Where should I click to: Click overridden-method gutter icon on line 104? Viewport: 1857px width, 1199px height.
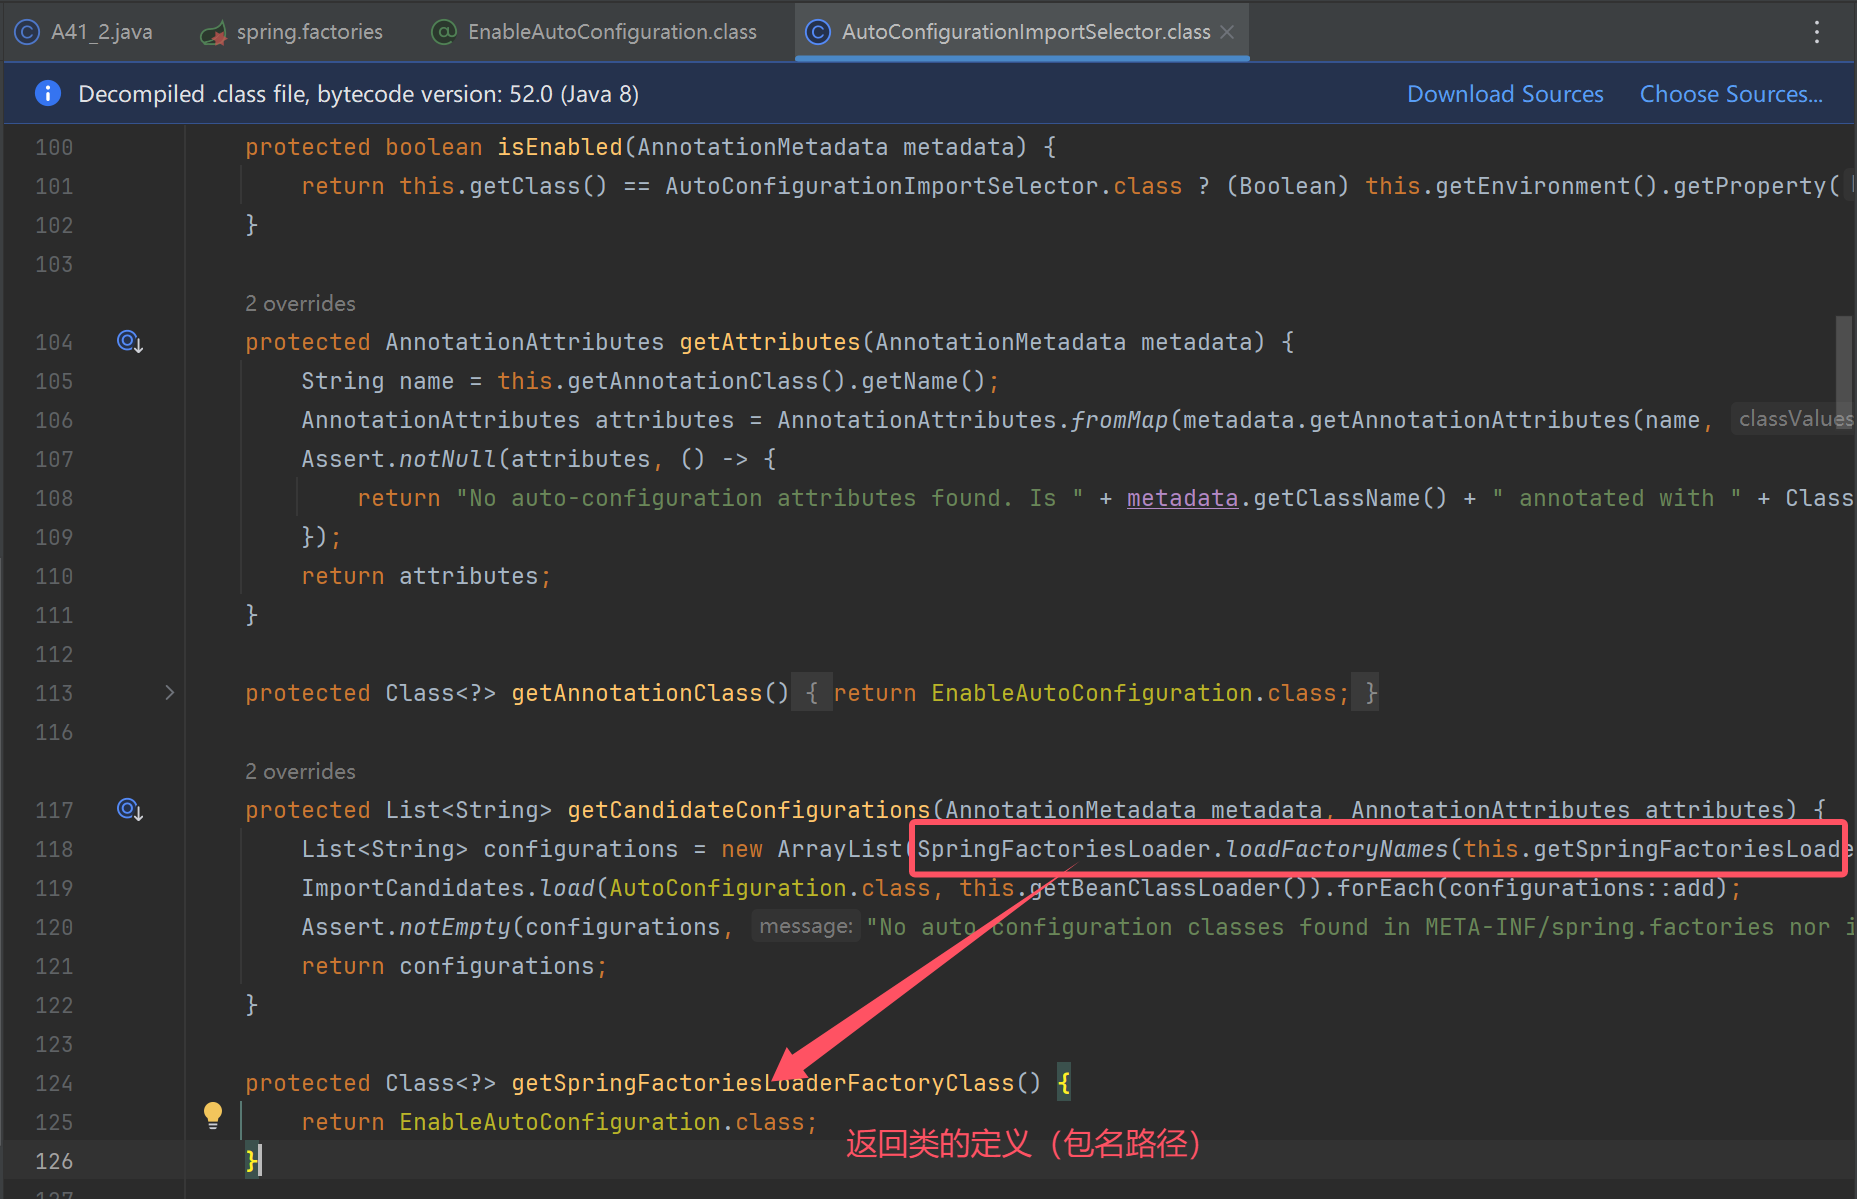[x=130, y=342]
